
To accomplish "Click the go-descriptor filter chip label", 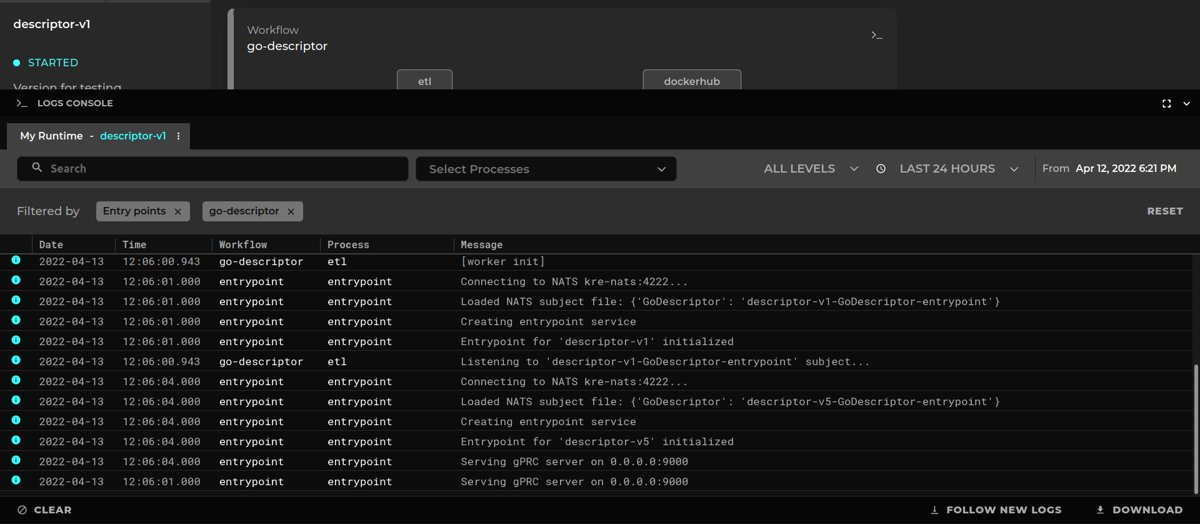I will (x=244, y=212).
